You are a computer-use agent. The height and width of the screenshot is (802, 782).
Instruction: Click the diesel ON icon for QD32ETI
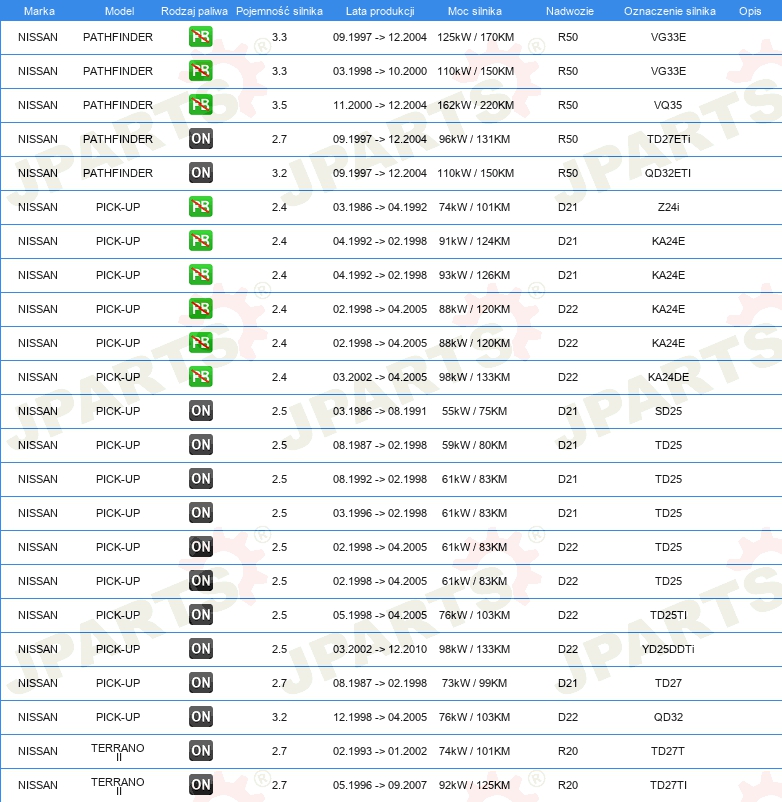coord(200,173)
